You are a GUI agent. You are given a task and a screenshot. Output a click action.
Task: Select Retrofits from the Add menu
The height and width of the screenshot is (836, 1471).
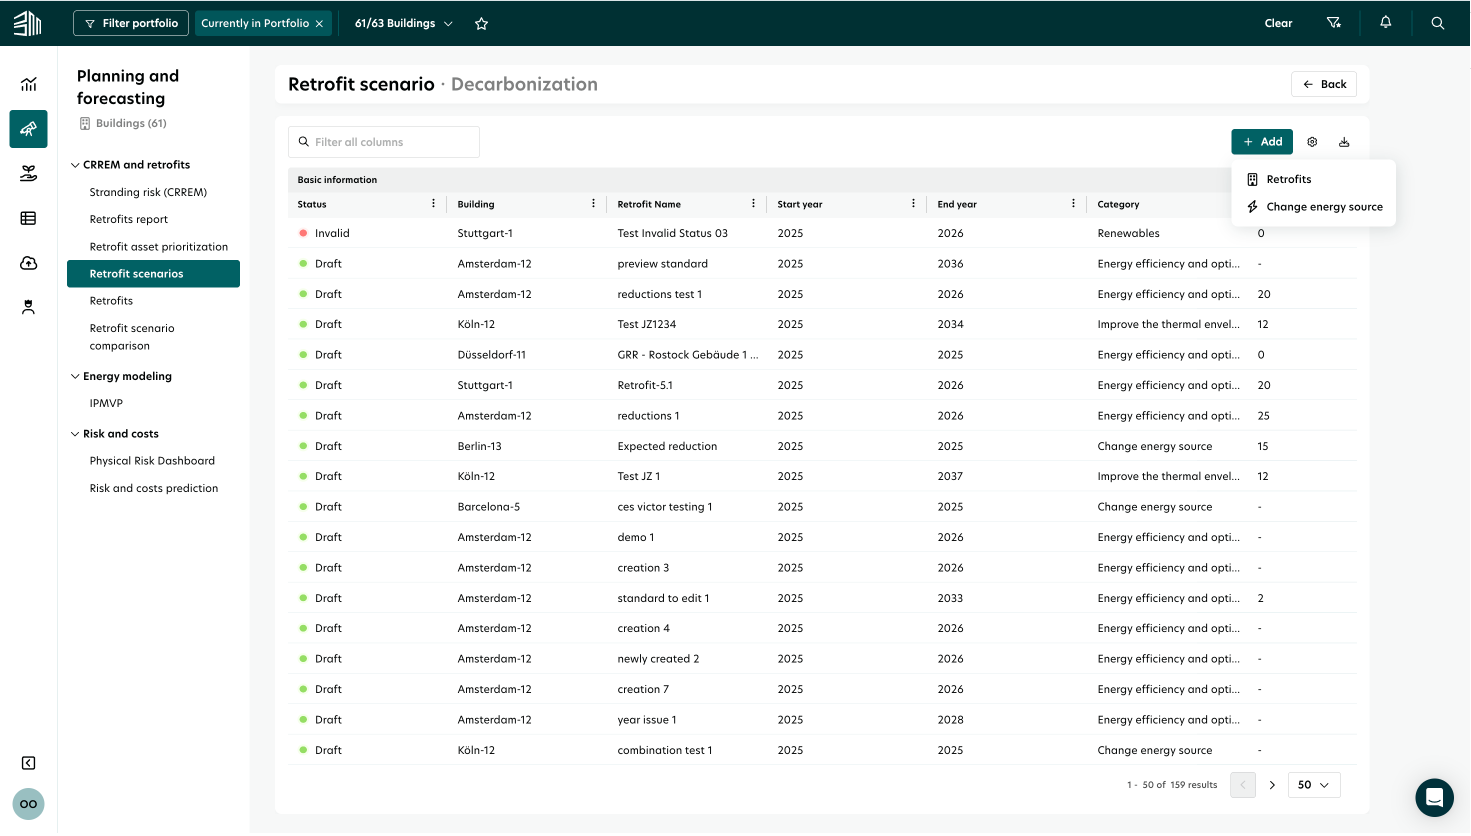[x=1313, y=179]
